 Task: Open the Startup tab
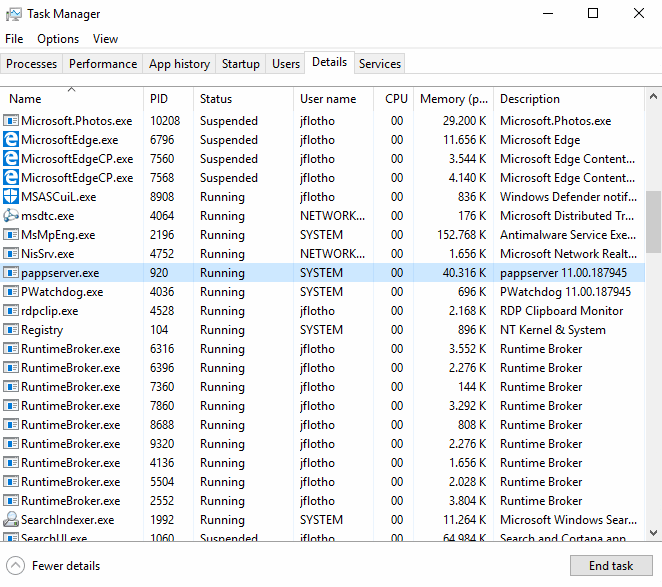pos(240,64)
